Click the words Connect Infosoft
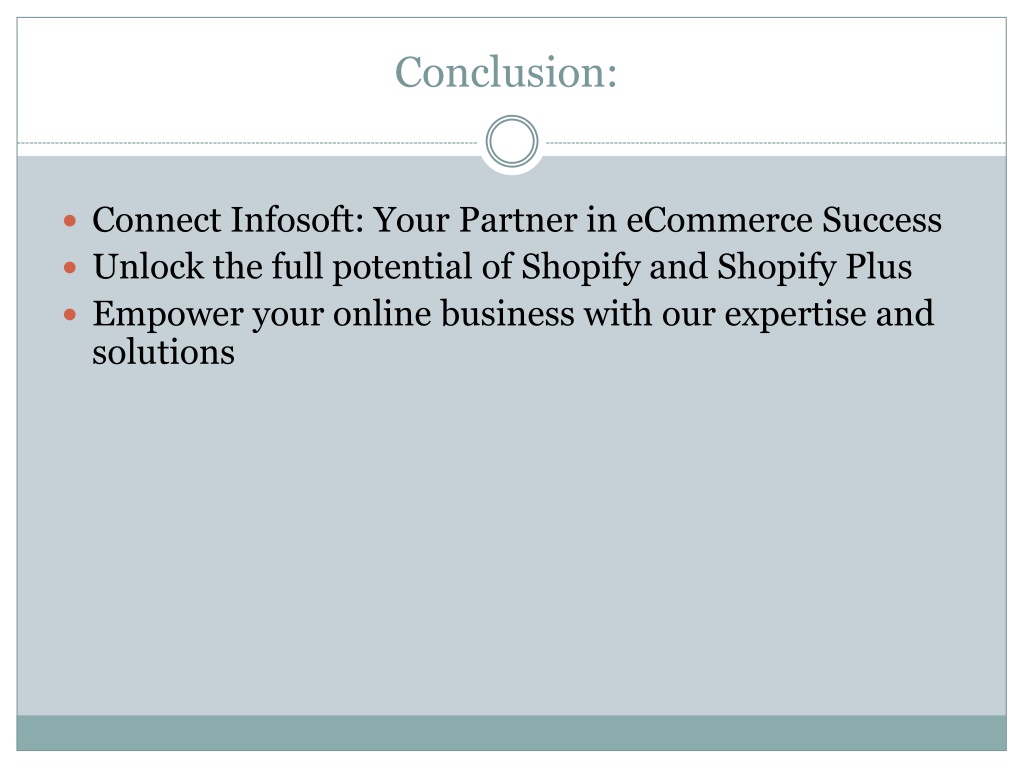 [x=228, y=219]
